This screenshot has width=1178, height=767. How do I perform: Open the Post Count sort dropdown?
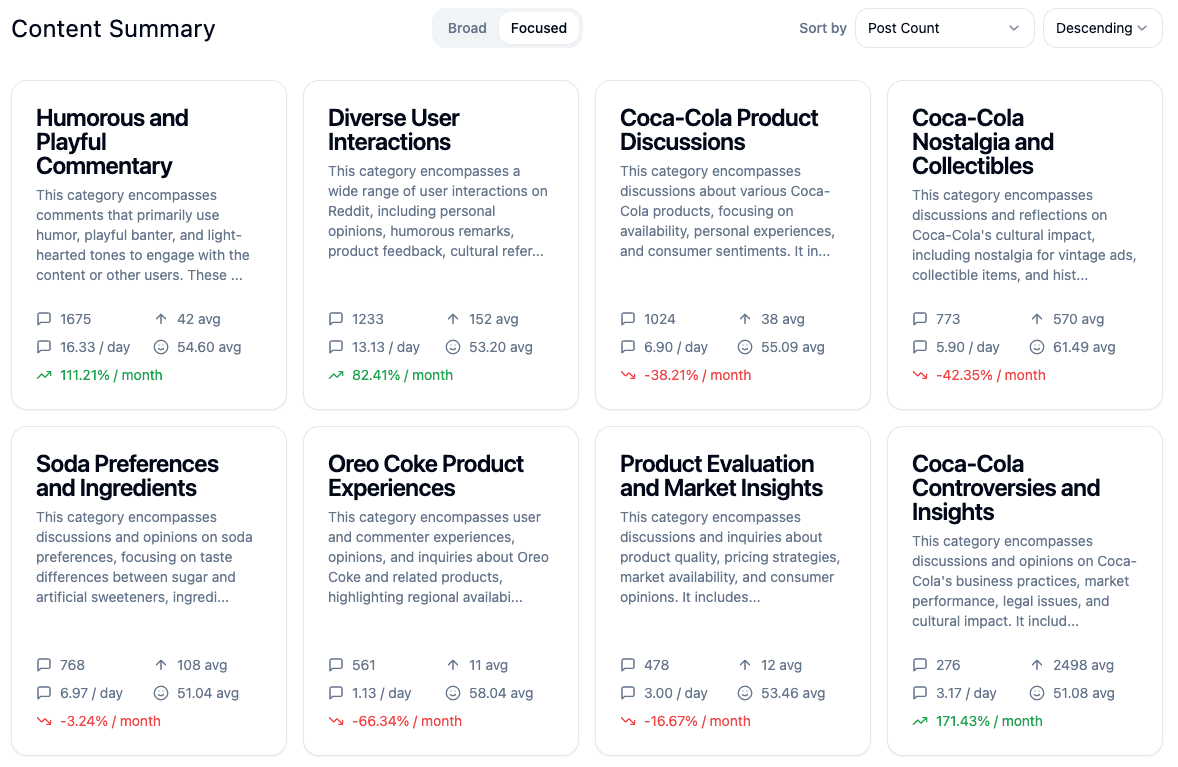[944, 28]
